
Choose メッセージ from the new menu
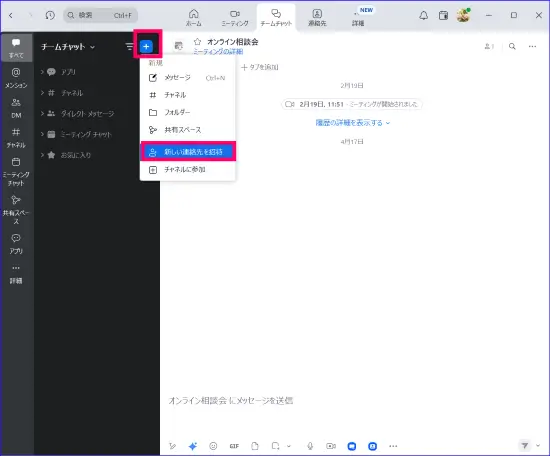point(187,78)
